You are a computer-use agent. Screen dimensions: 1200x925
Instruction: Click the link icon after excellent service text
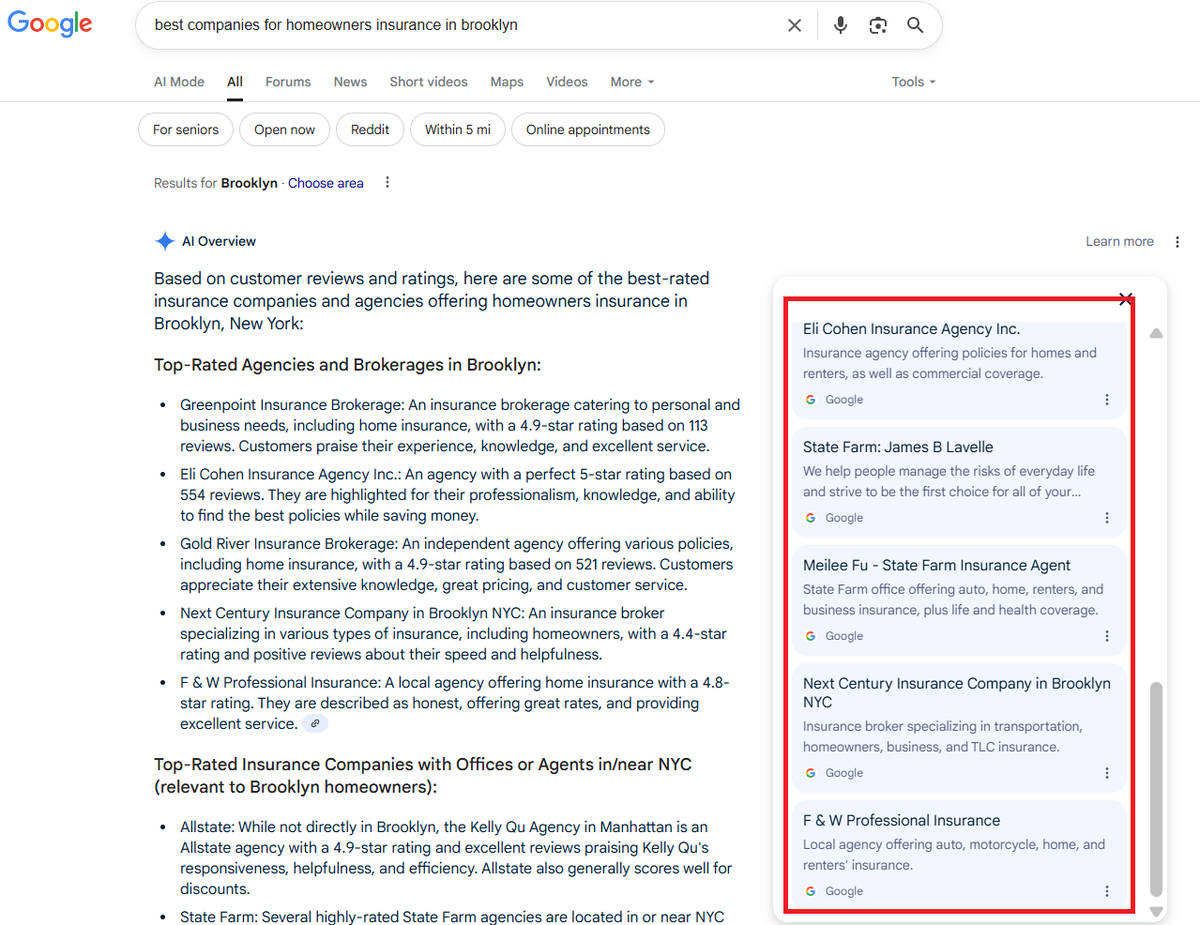(315, 722)
